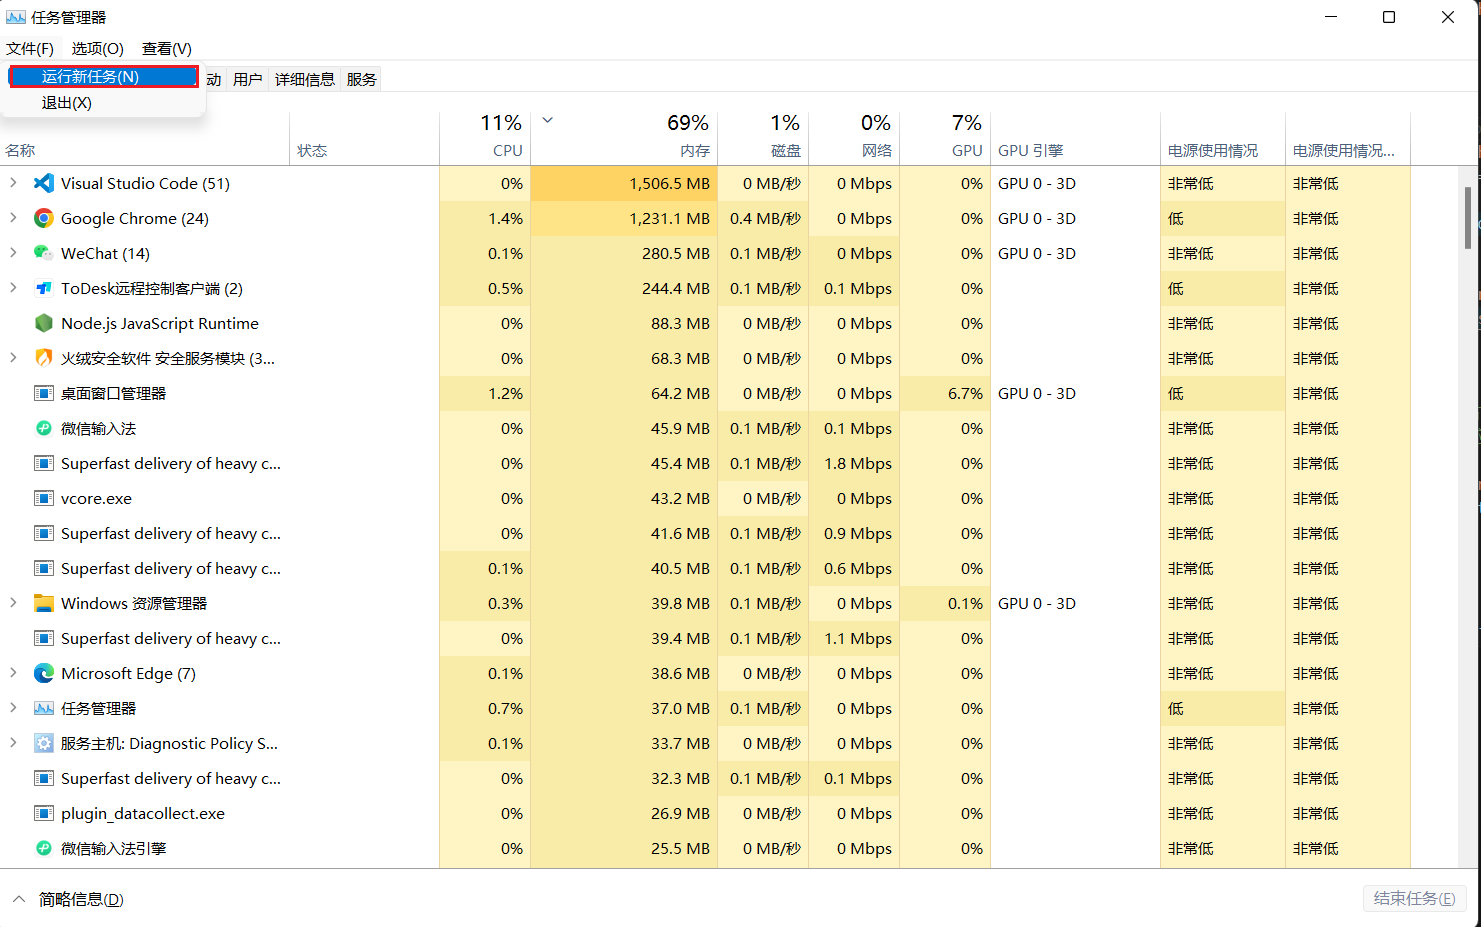Image resolution: width=1481 pixels, height=927 pixels.
Task: Expand the ToDesk远程控制客户端 group
Action: pyautogui.click(x=13, y=288)
